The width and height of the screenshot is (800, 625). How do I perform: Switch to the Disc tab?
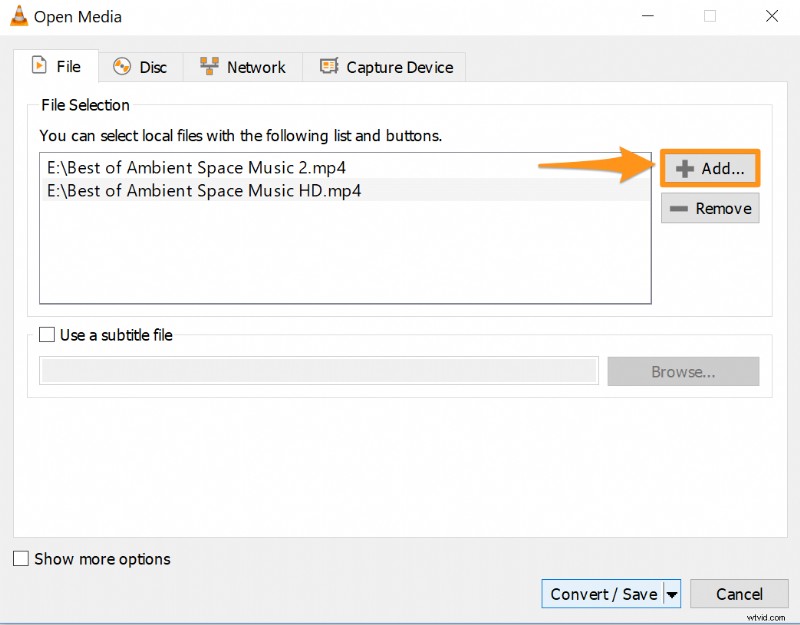[x=141, y=66]
